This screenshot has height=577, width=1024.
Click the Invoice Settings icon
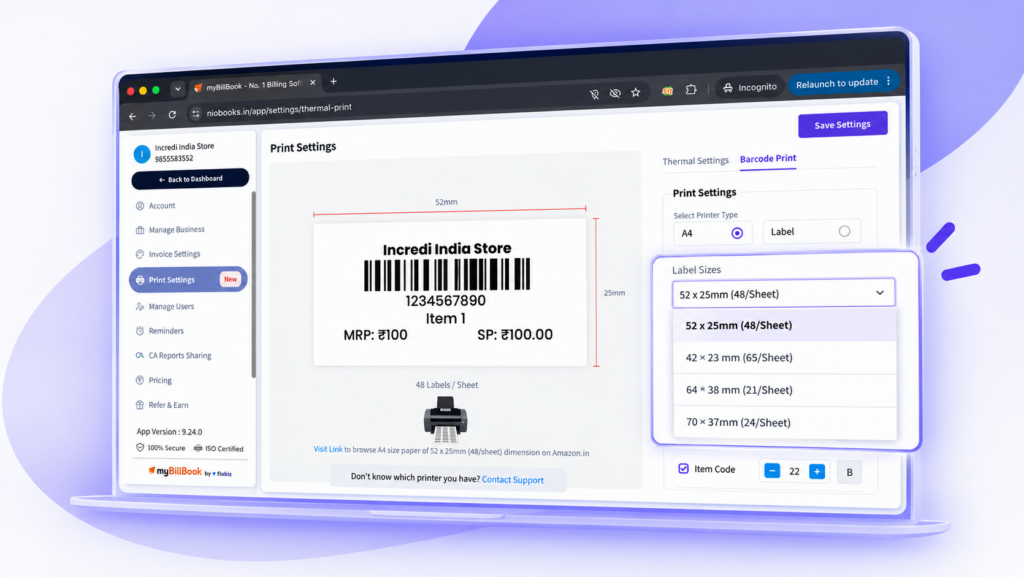click(x=140, y=254)
